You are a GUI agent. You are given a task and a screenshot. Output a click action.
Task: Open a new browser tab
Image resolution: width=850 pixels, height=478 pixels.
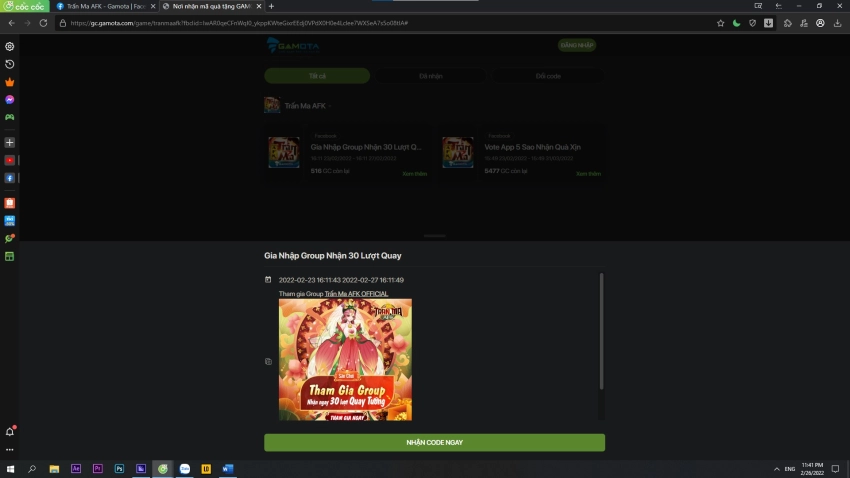click(x=271, y=6)
